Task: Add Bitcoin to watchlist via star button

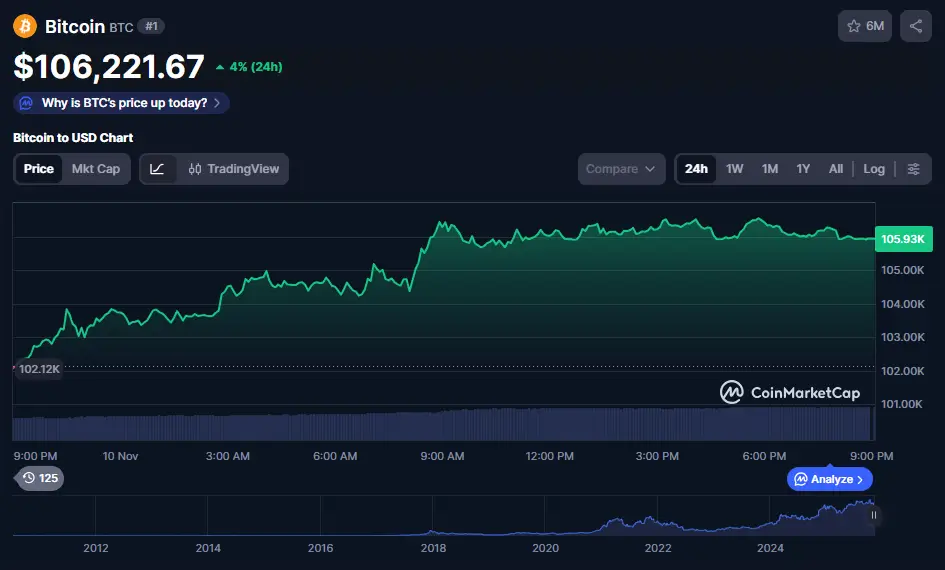Action: pos(865,26)
